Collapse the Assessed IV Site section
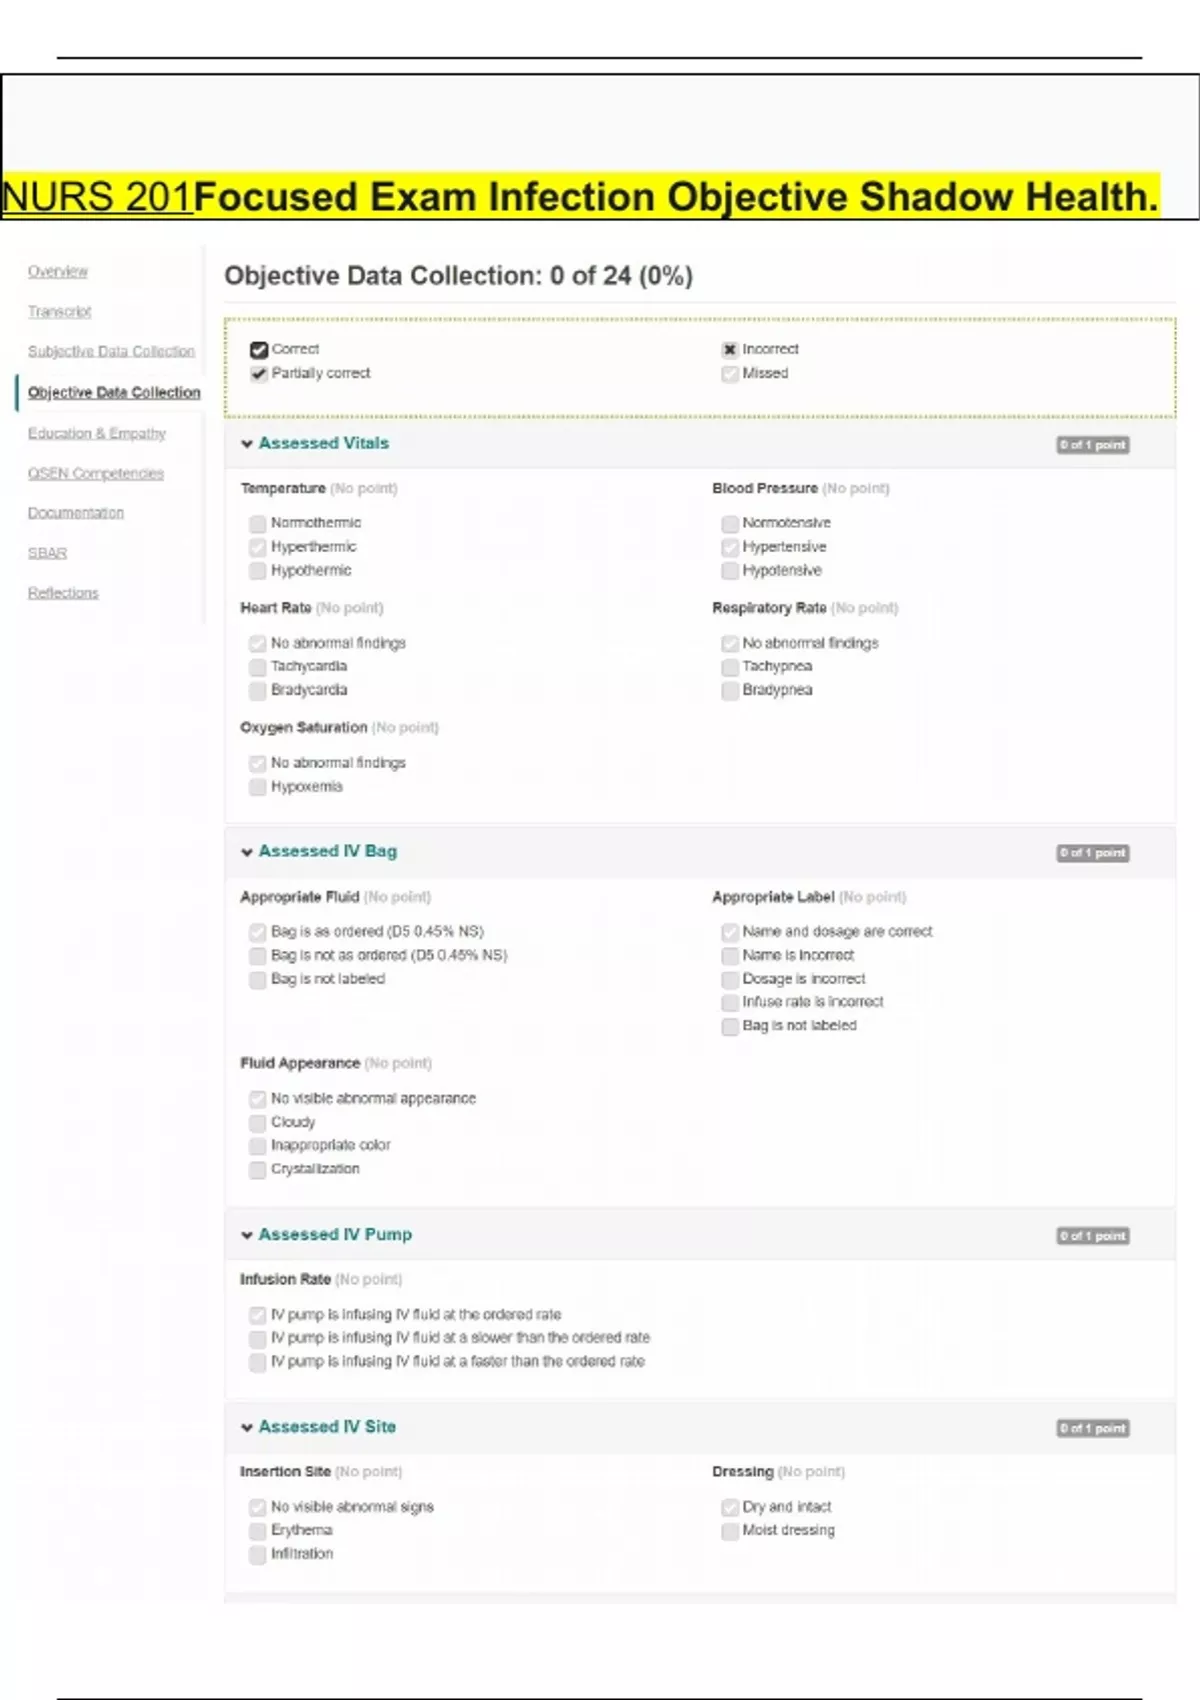This screenshot has width=1200, height=1700. (247, 1428)
